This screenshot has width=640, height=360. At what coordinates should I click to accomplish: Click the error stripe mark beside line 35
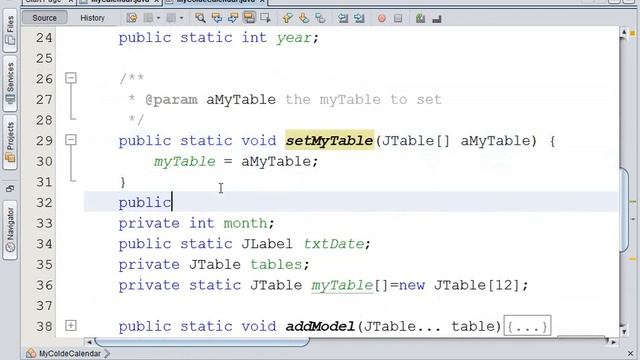tap(633, 259)
